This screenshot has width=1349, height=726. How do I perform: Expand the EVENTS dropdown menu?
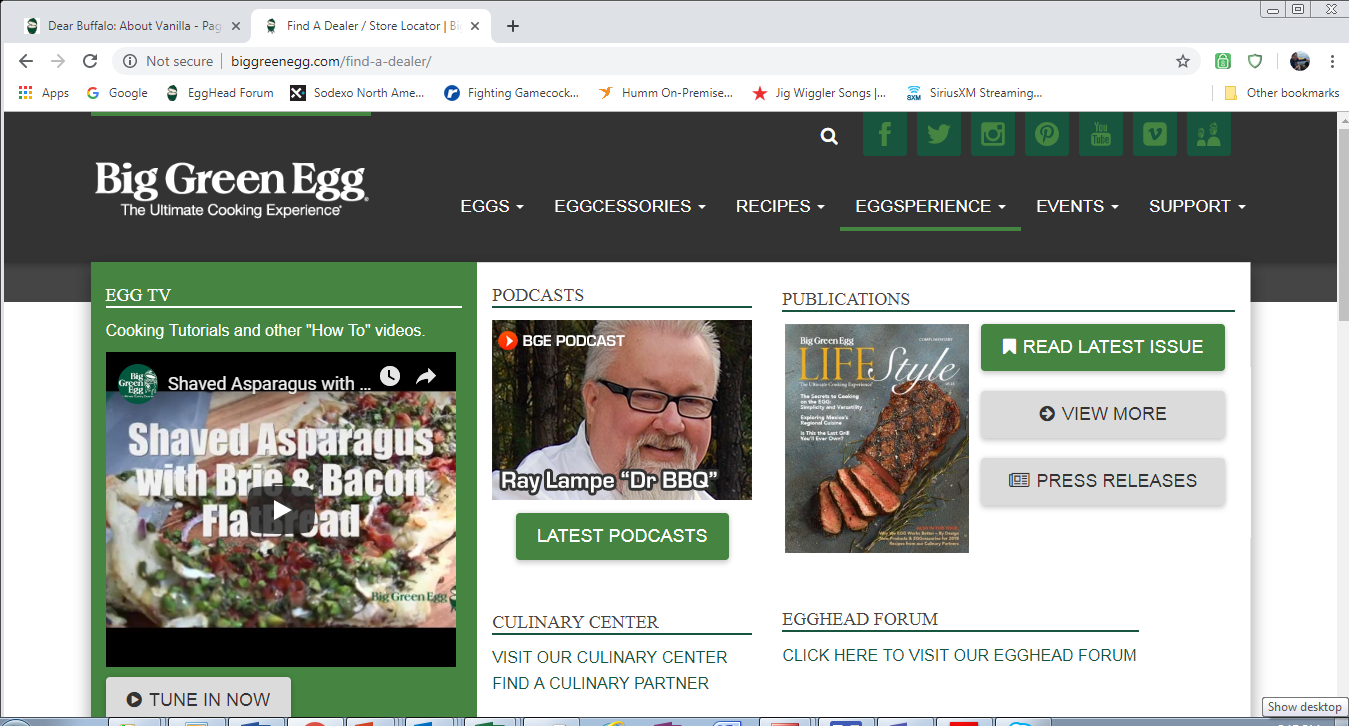pos(1077,206)
